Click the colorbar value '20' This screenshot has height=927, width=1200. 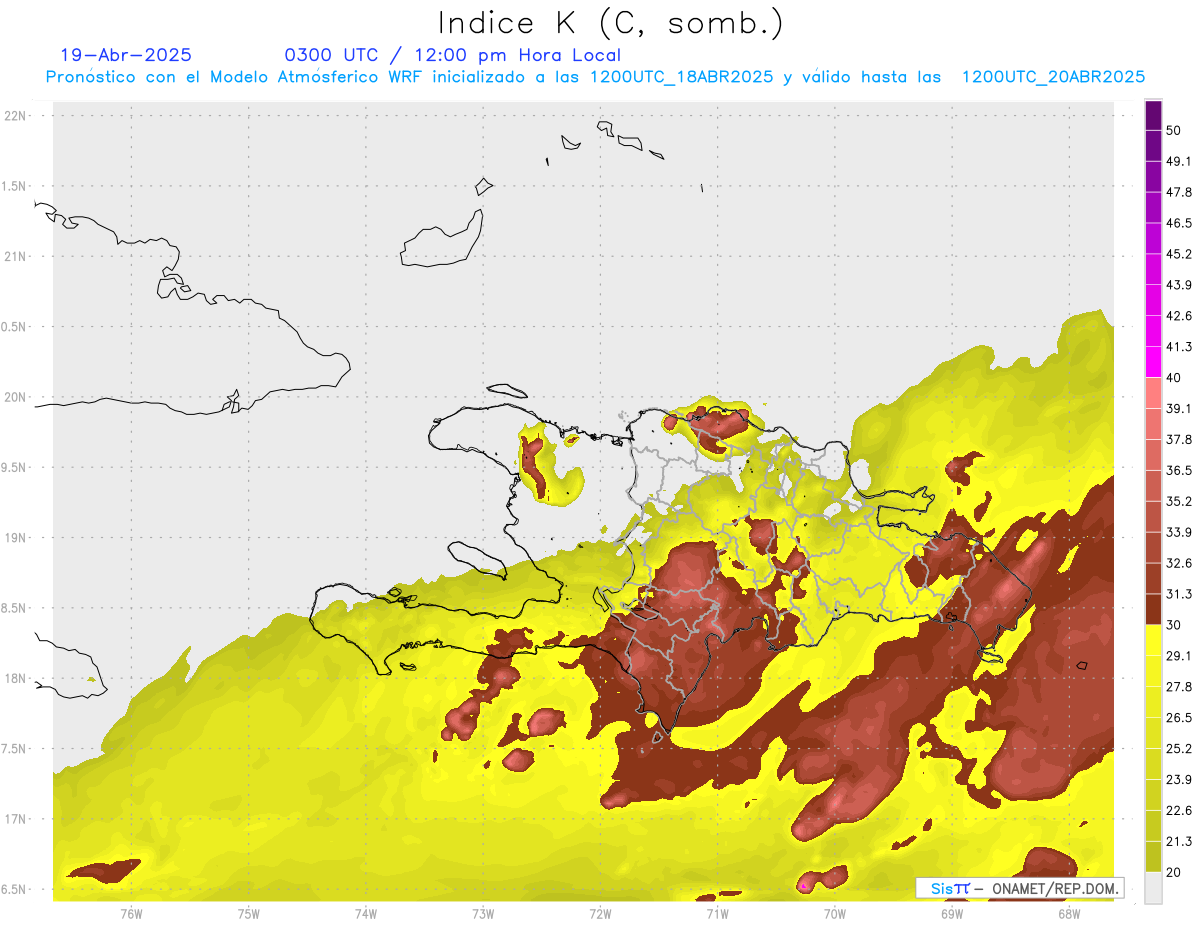[x=1173, y=872]
